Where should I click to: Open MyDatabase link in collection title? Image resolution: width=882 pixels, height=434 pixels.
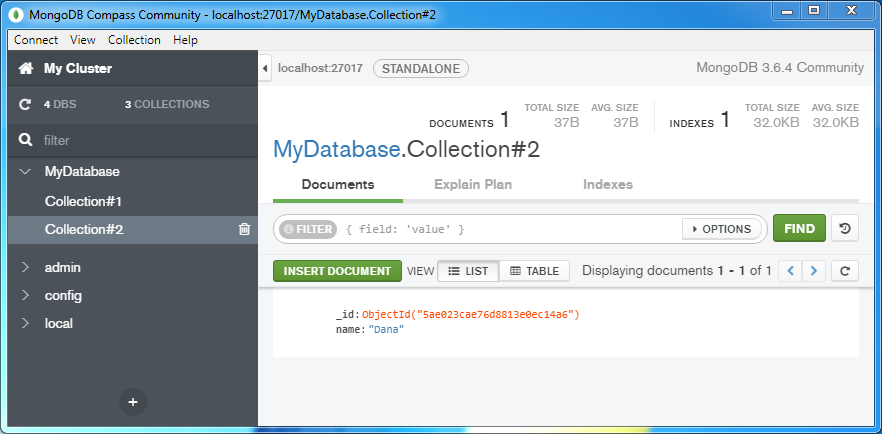coord(336,150)
